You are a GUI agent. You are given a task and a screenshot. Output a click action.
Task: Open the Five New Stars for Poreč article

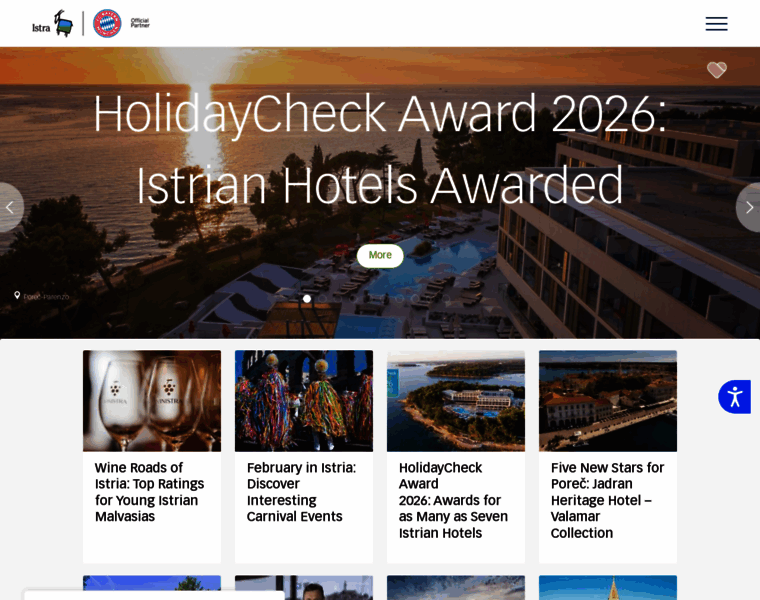[x=607, y=500]
